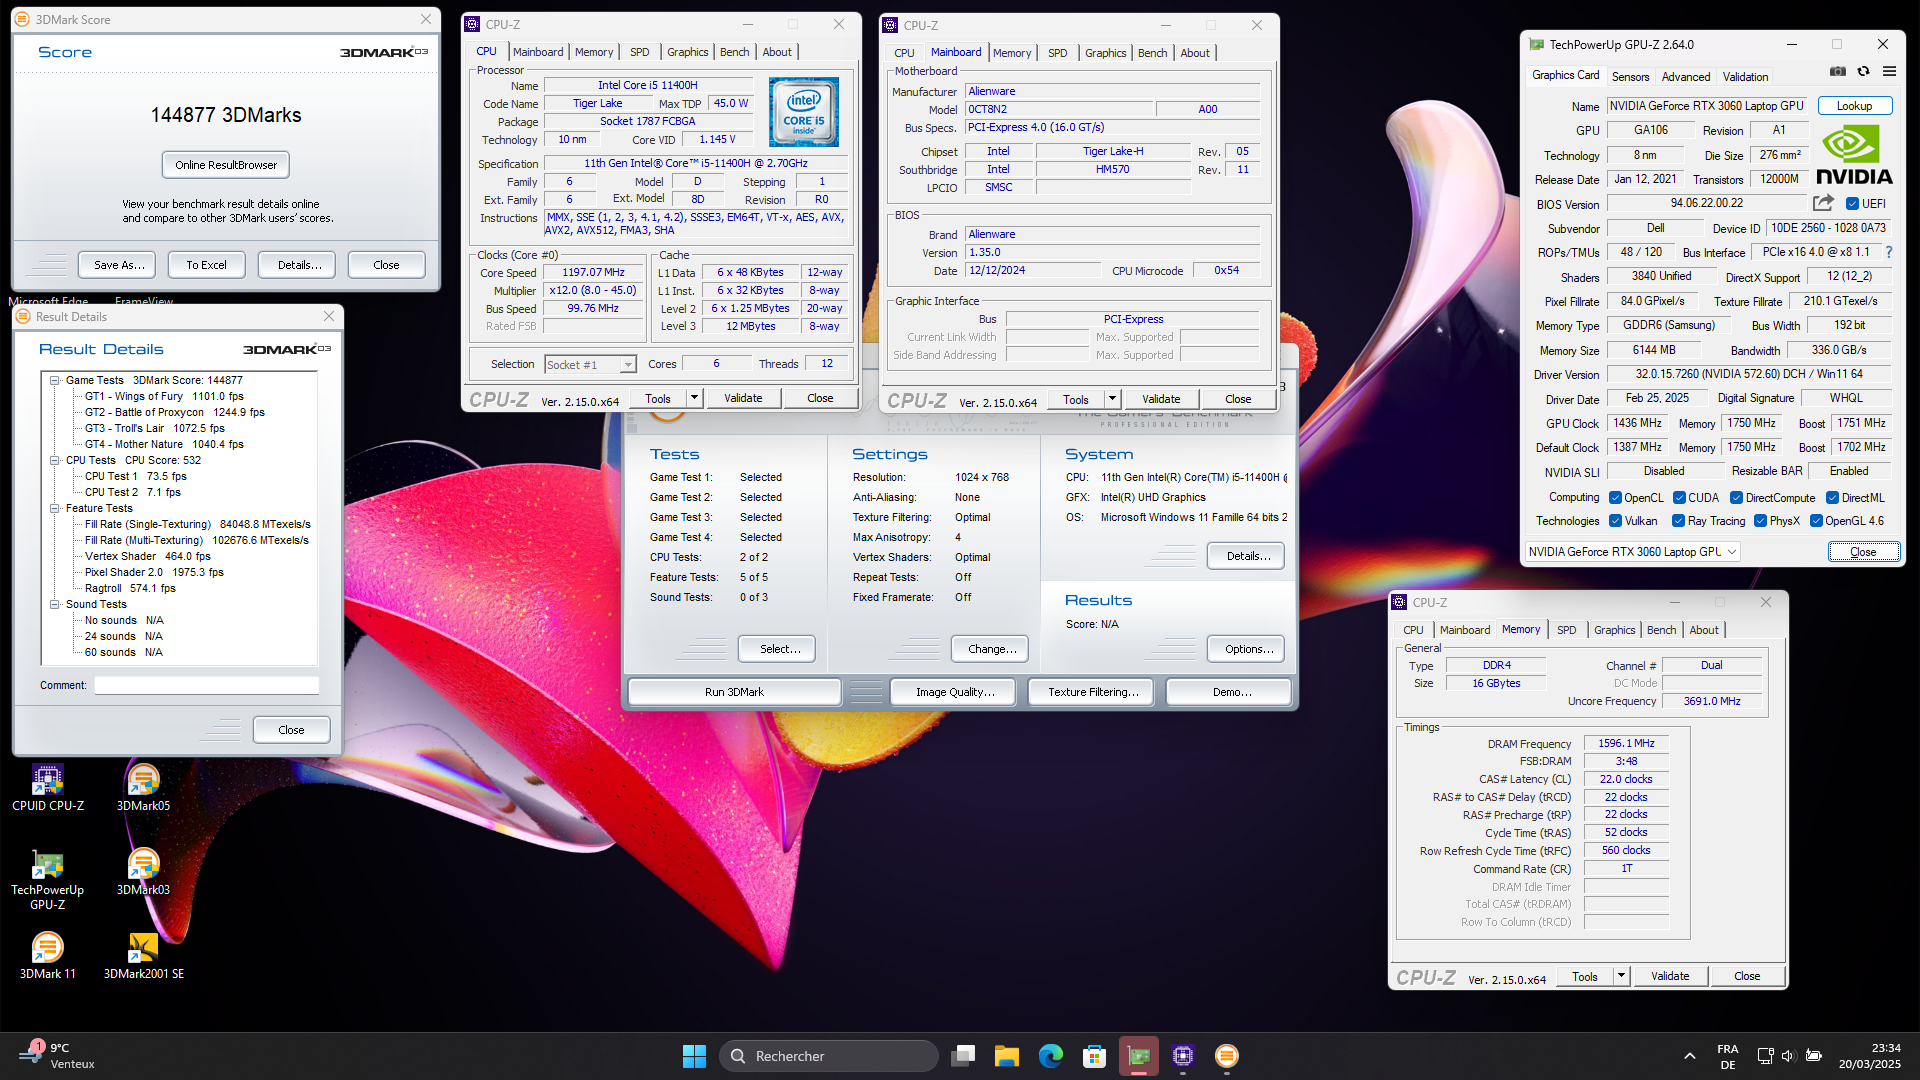Open the GPU-Z hamburger menu
Screen dimensions: 1920x1080
pyautogui.click(x=1889, y=71)
